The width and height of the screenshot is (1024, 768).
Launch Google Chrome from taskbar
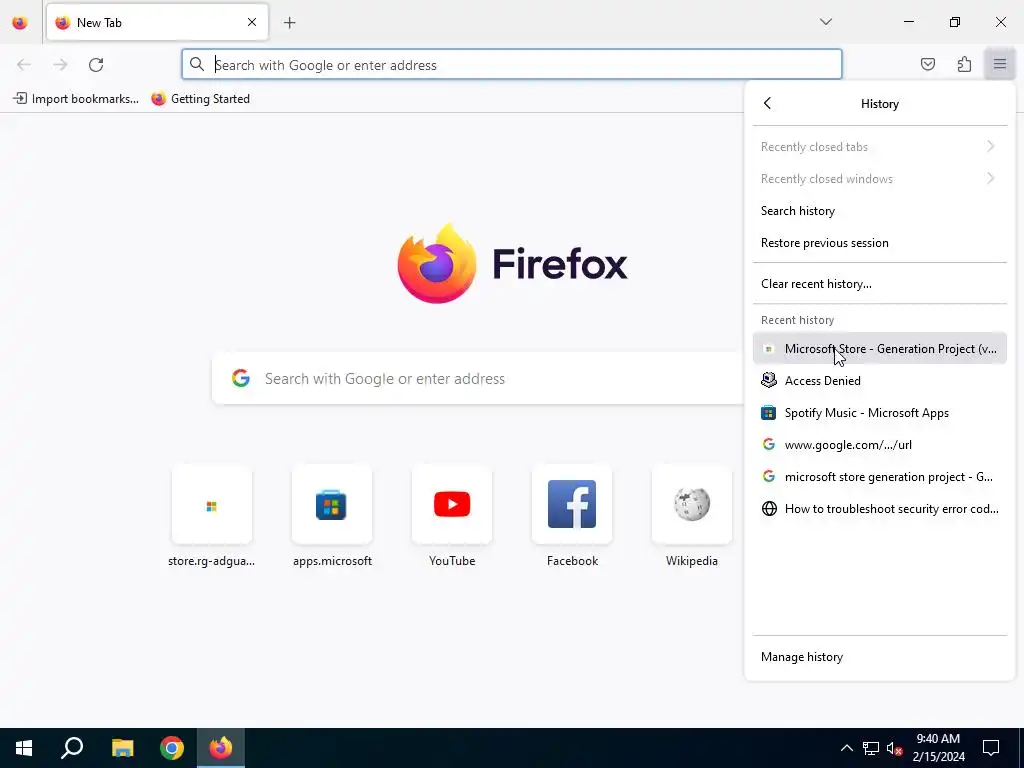pos(172,748)
